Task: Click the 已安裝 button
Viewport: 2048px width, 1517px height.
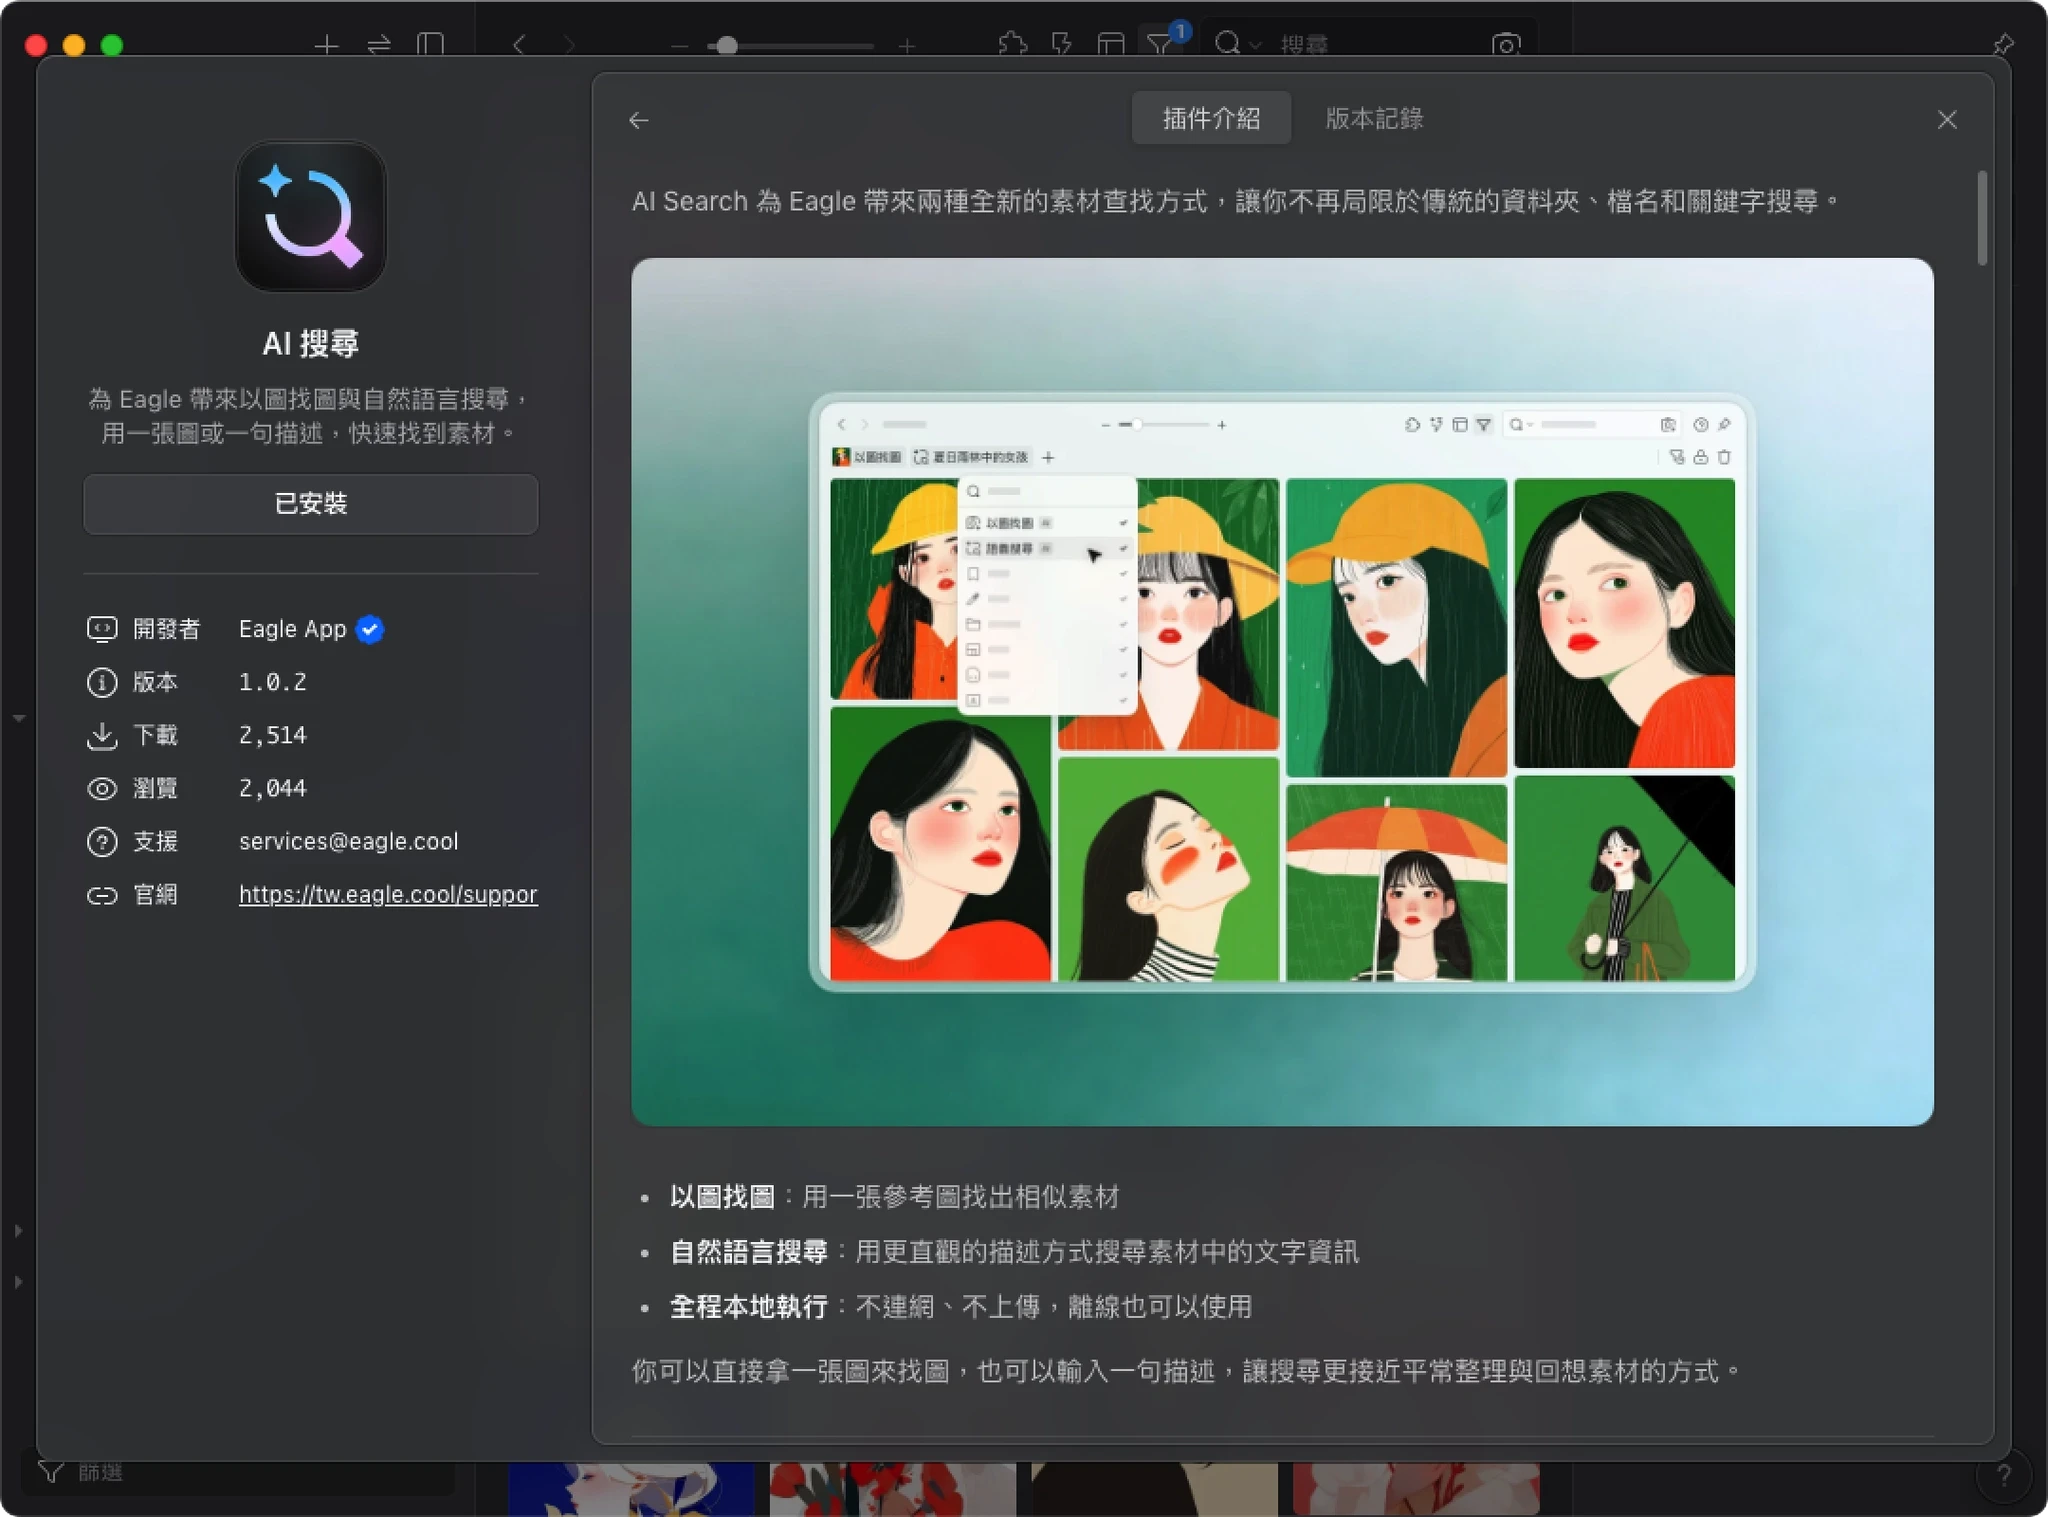Action: click(x=311, y=504)
